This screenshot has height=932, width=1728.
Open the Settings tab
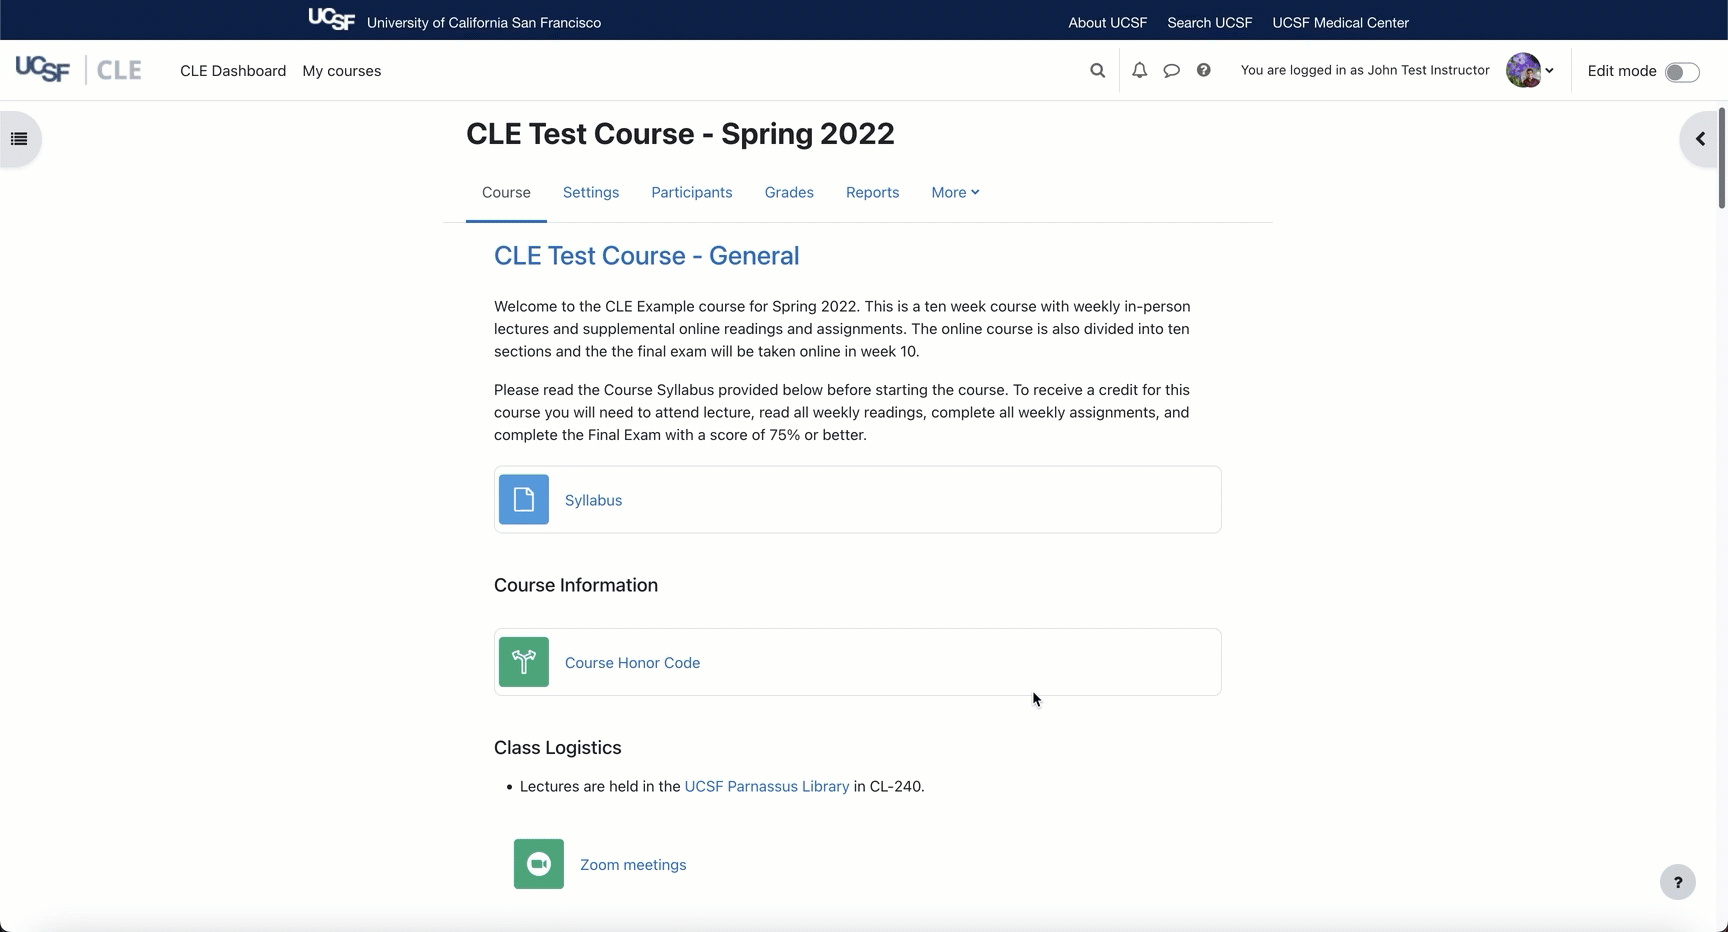590,193
